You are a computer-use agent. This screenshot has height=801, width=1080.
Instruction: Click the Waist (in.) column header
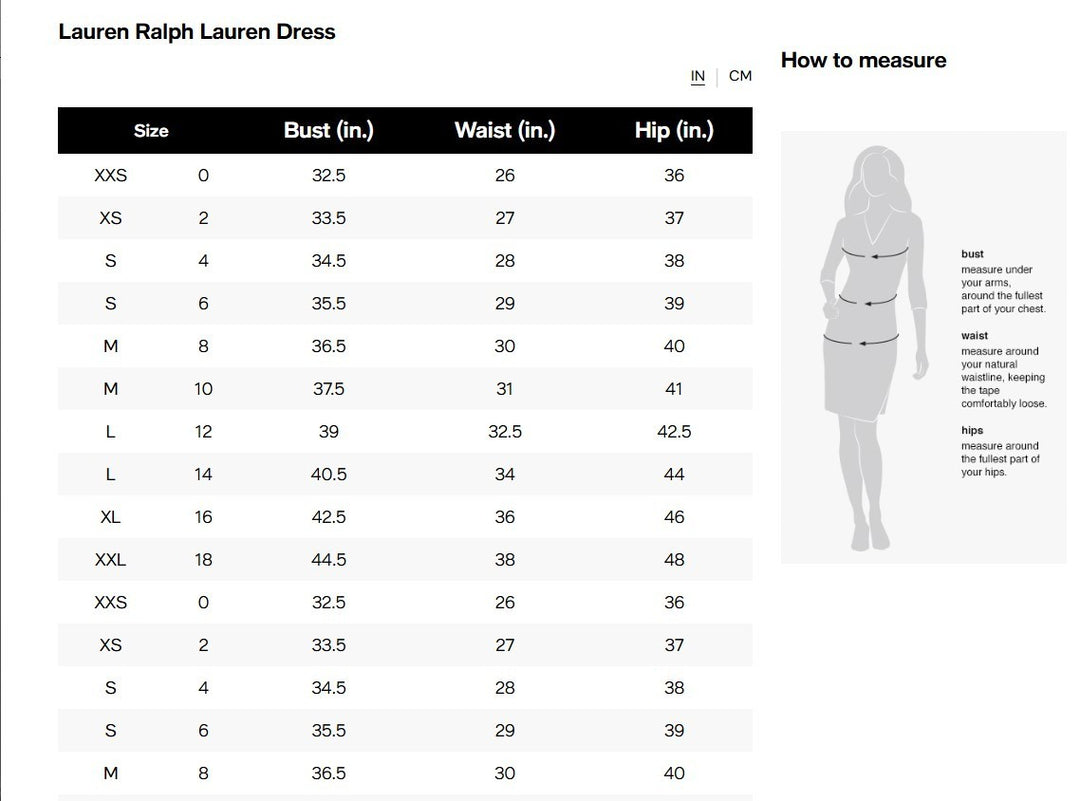505,130
